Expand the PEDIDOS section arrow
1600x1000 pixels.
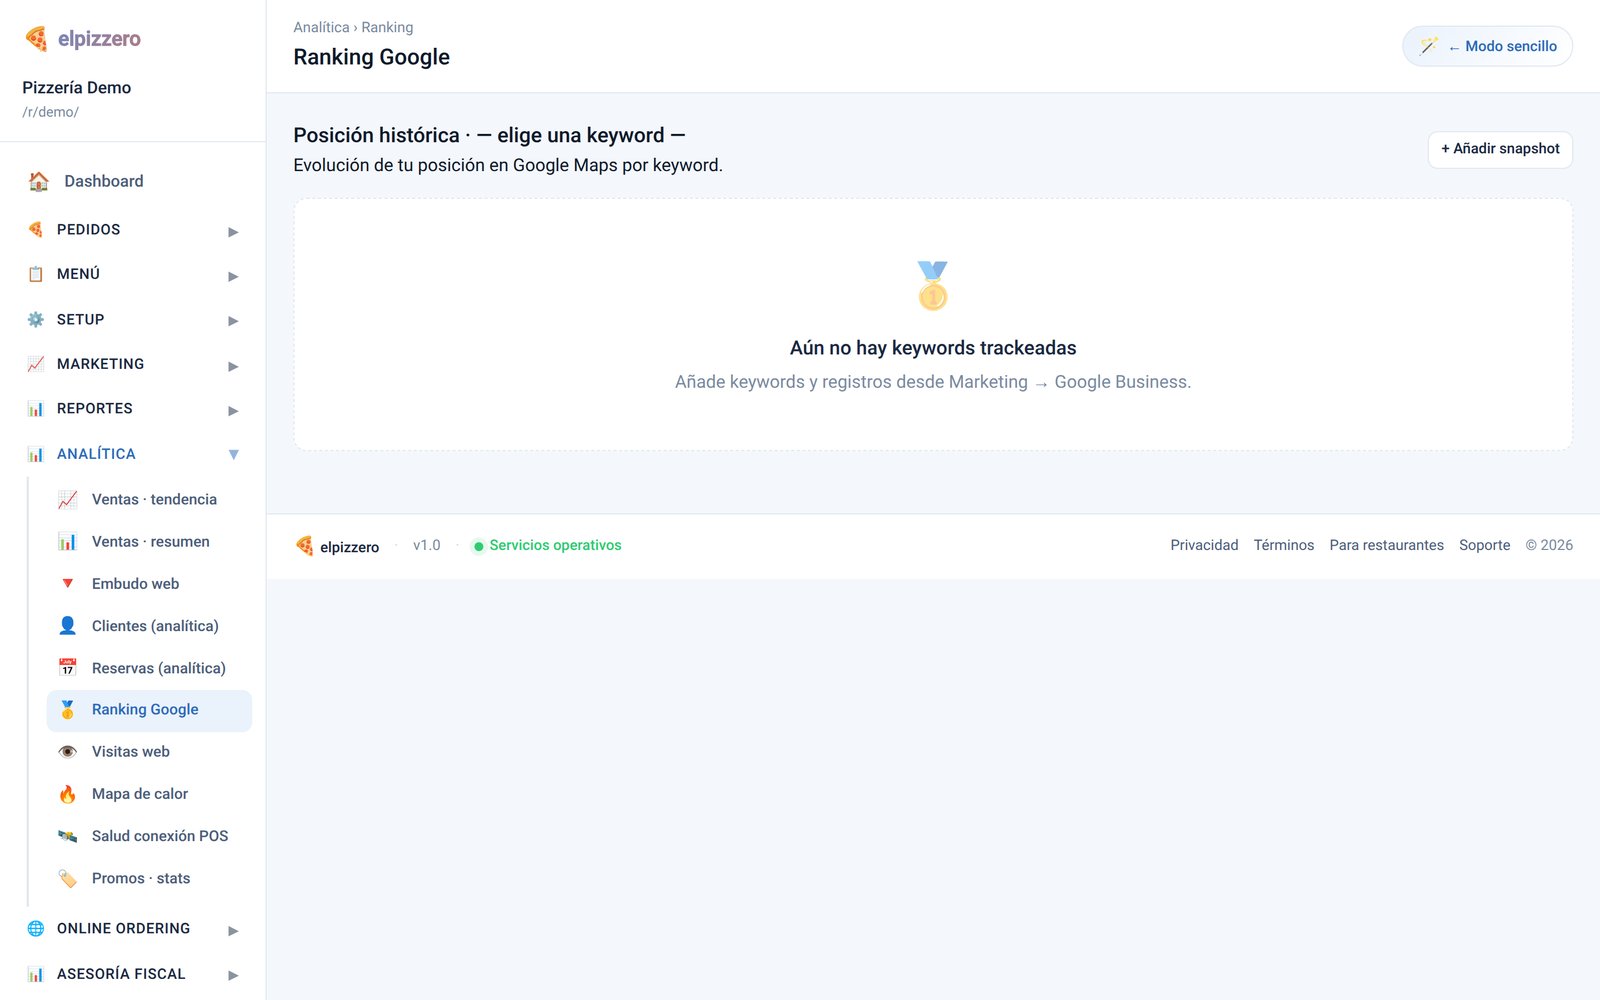point(233,231)
